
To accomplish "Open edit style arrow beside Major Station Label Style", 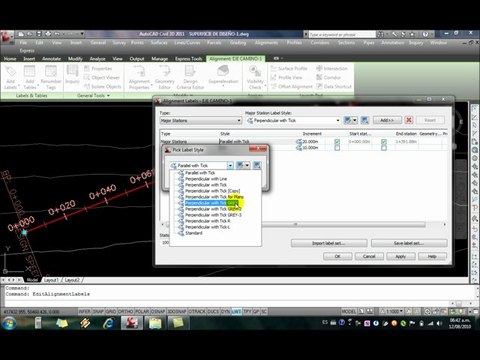I will point(355,120).
